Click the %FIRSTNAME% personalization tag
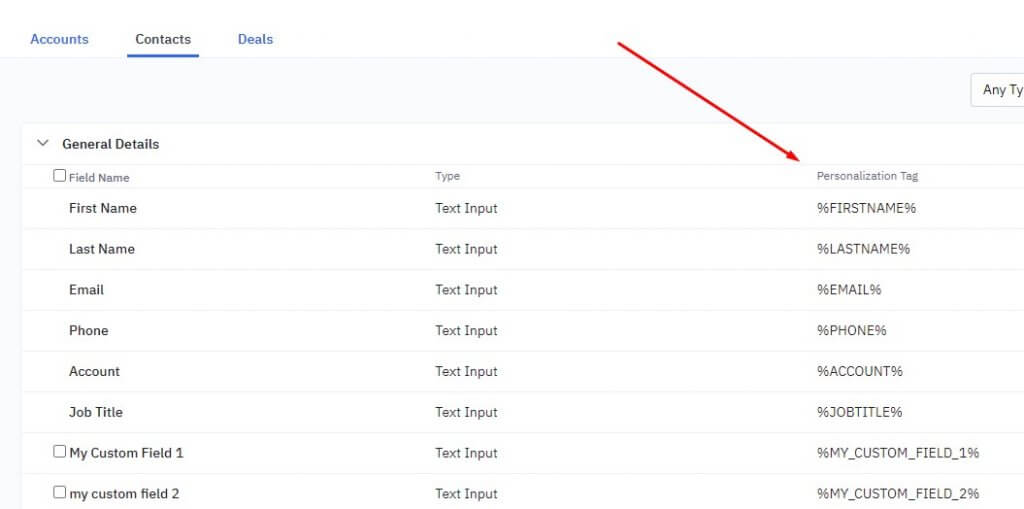 coord(866,208)
